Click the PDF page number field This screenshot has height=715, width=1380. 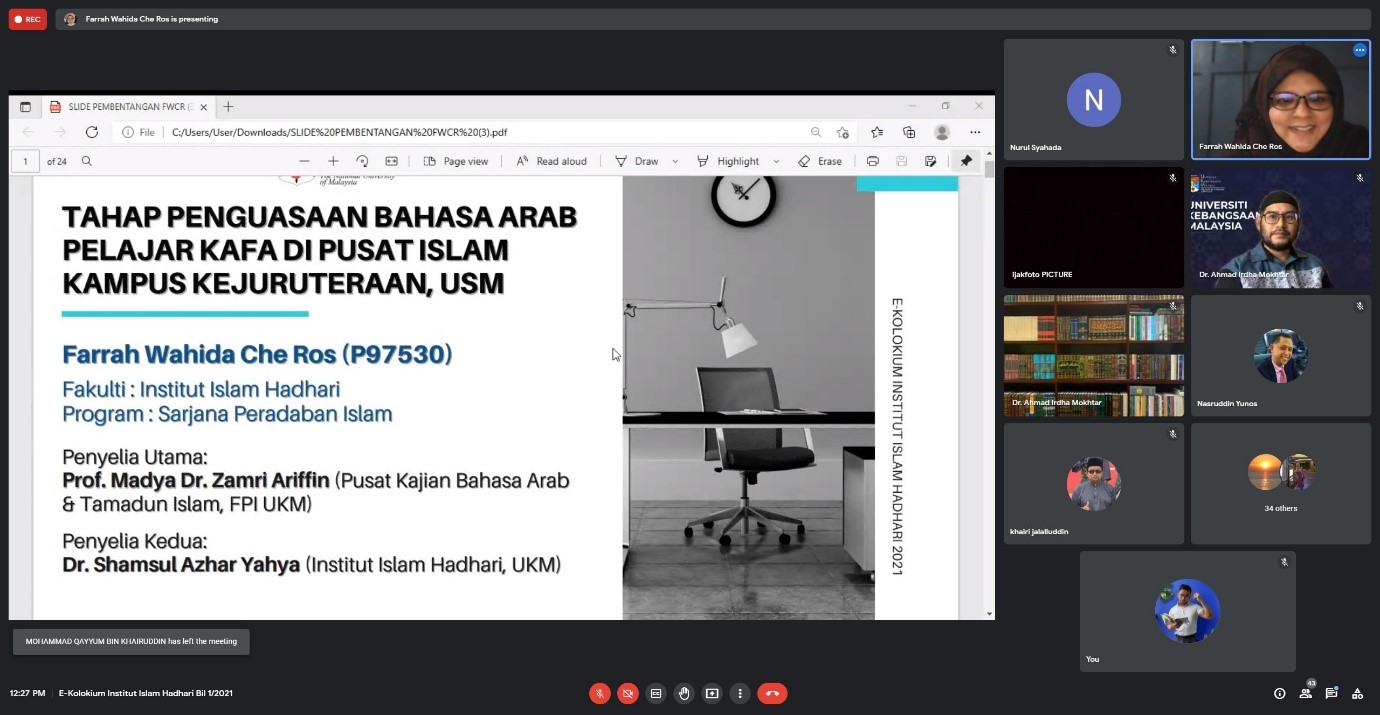tap(25, 161)
